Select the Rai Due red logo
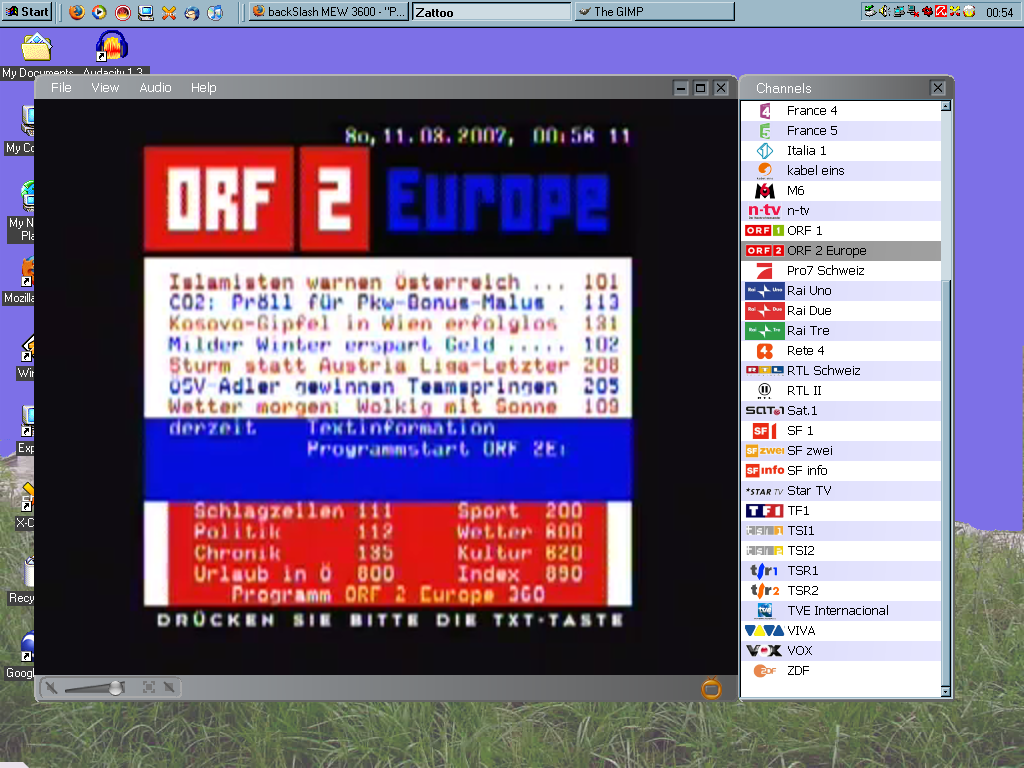1024x768 pixels. [765, 311]
